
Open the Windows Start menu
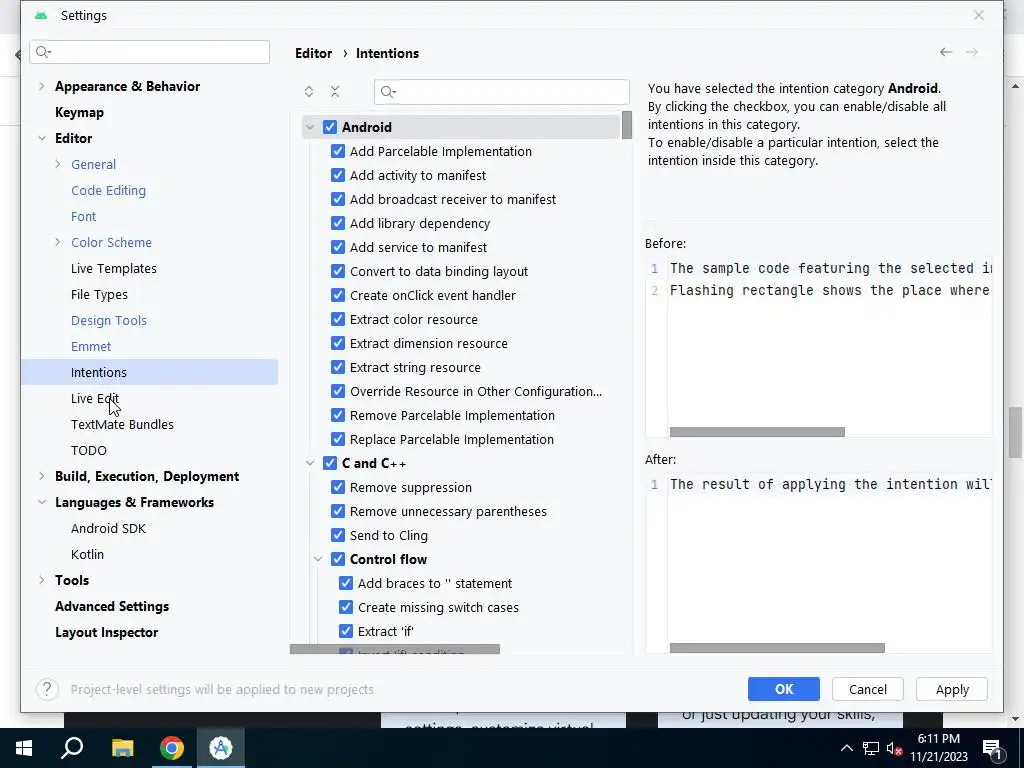click(24, 748)
